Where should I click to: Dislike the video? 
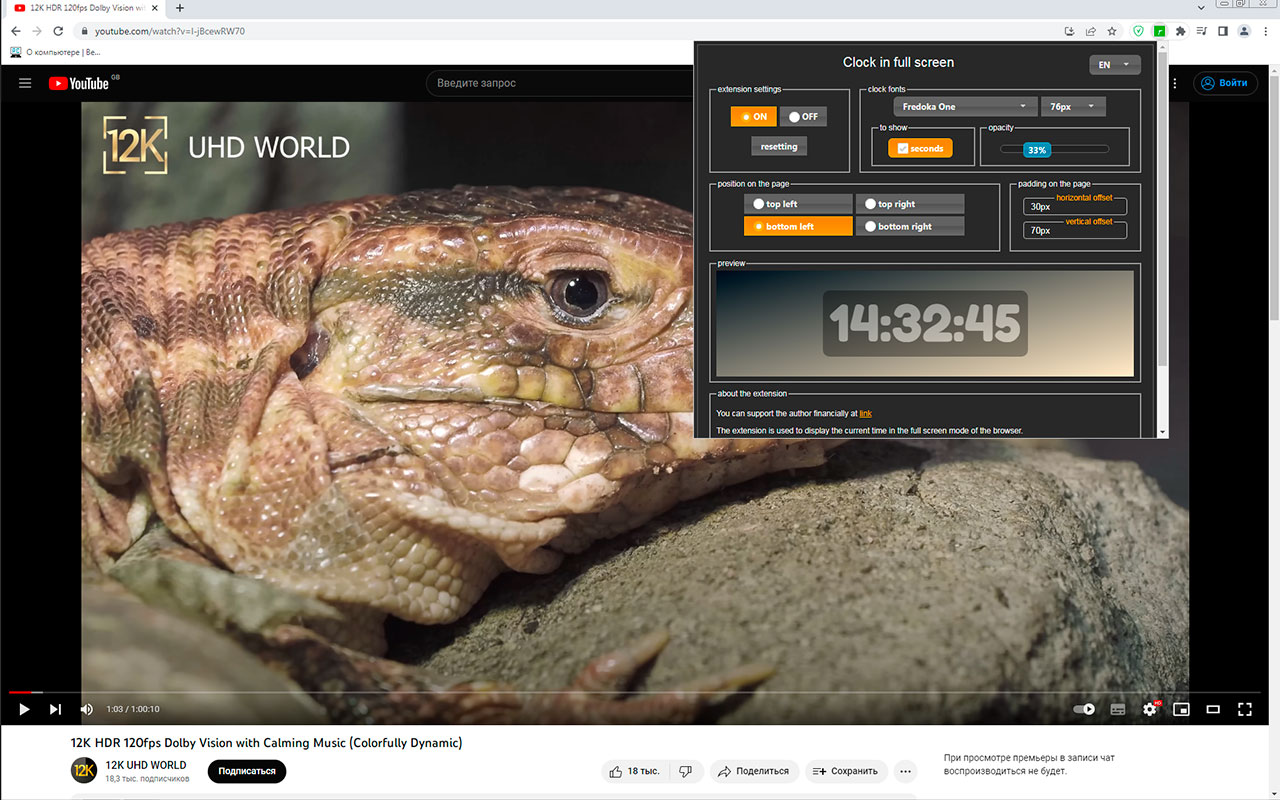685,771
